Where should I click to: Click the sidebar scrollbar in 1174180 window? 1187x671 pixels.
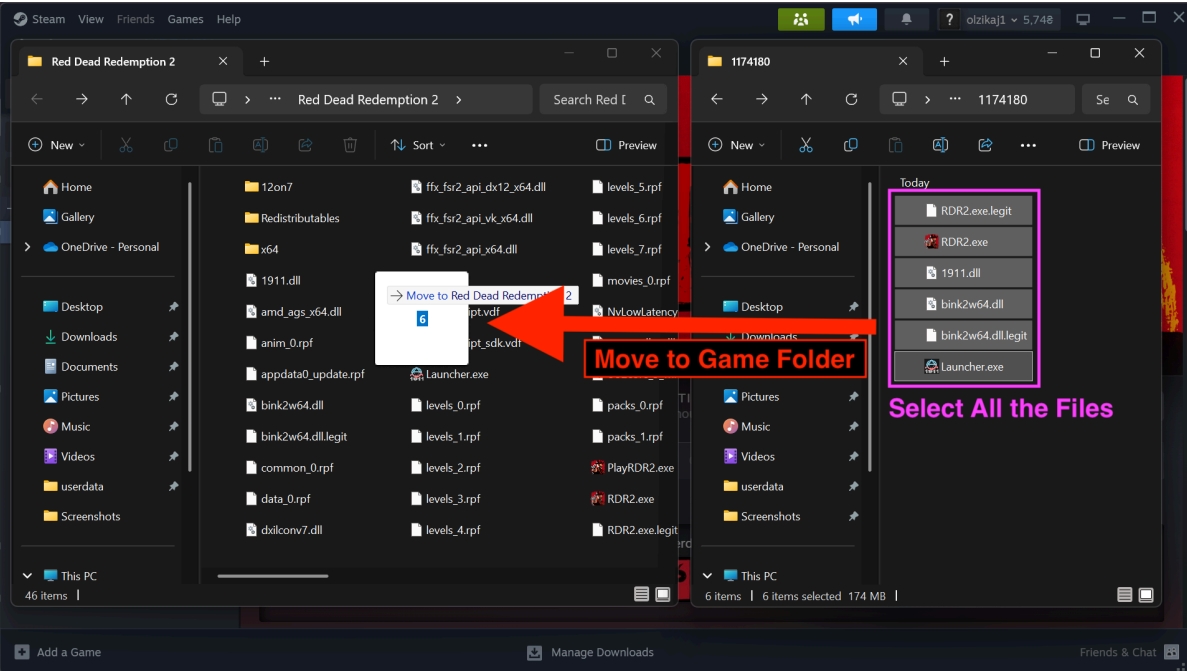pos(869,326)
